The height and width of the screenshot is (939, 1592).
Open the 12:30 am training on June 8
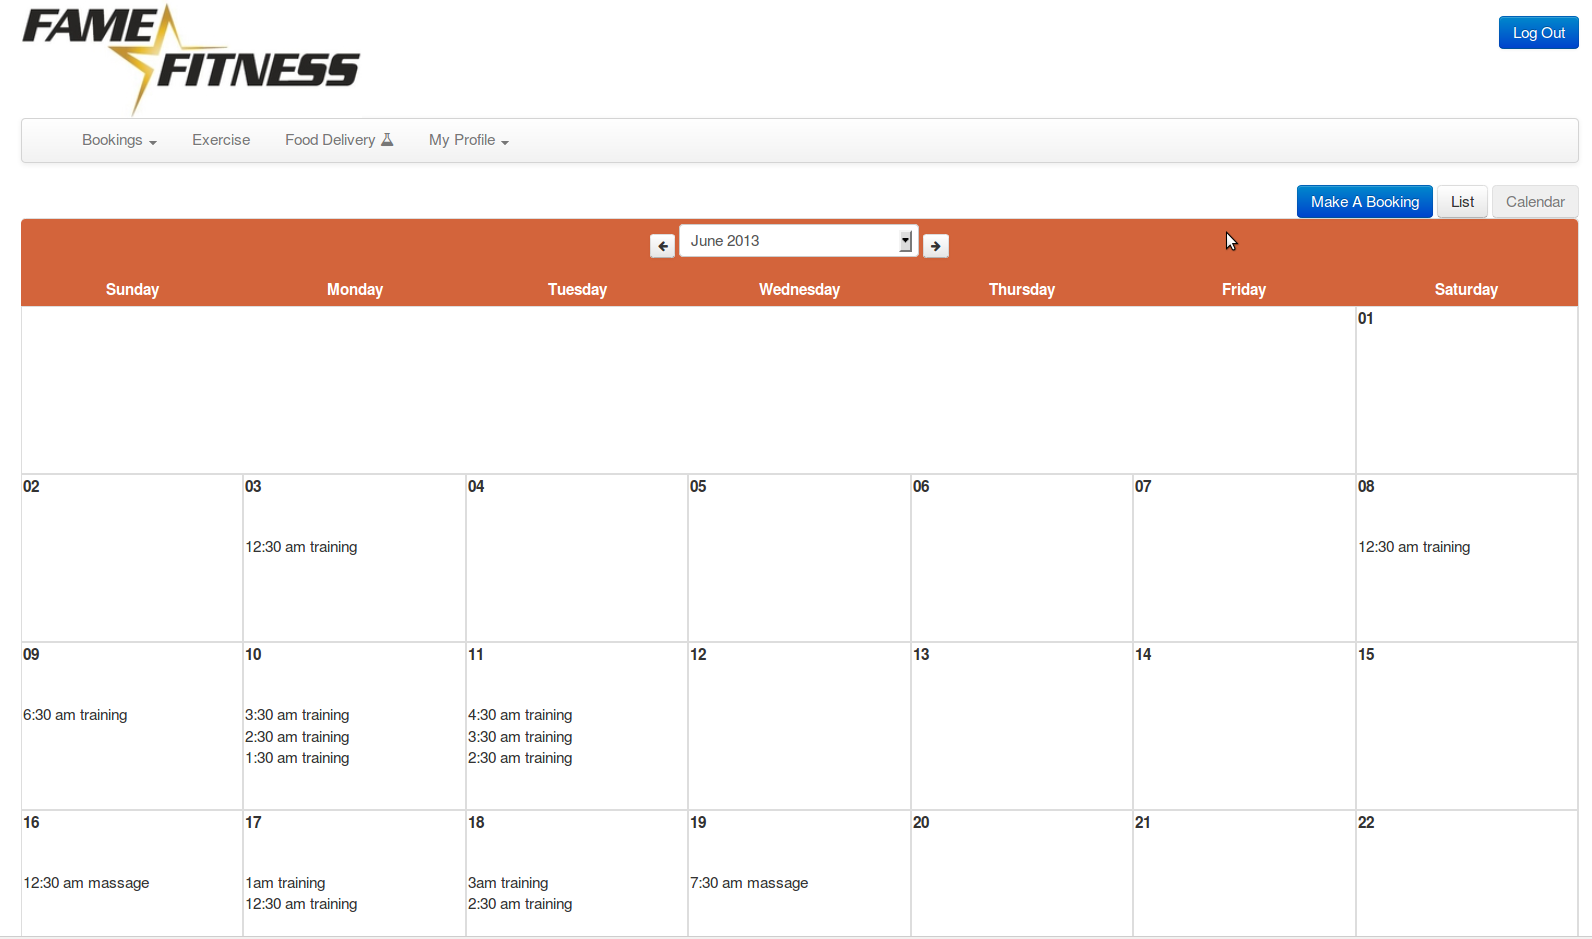coord(1414,547)
